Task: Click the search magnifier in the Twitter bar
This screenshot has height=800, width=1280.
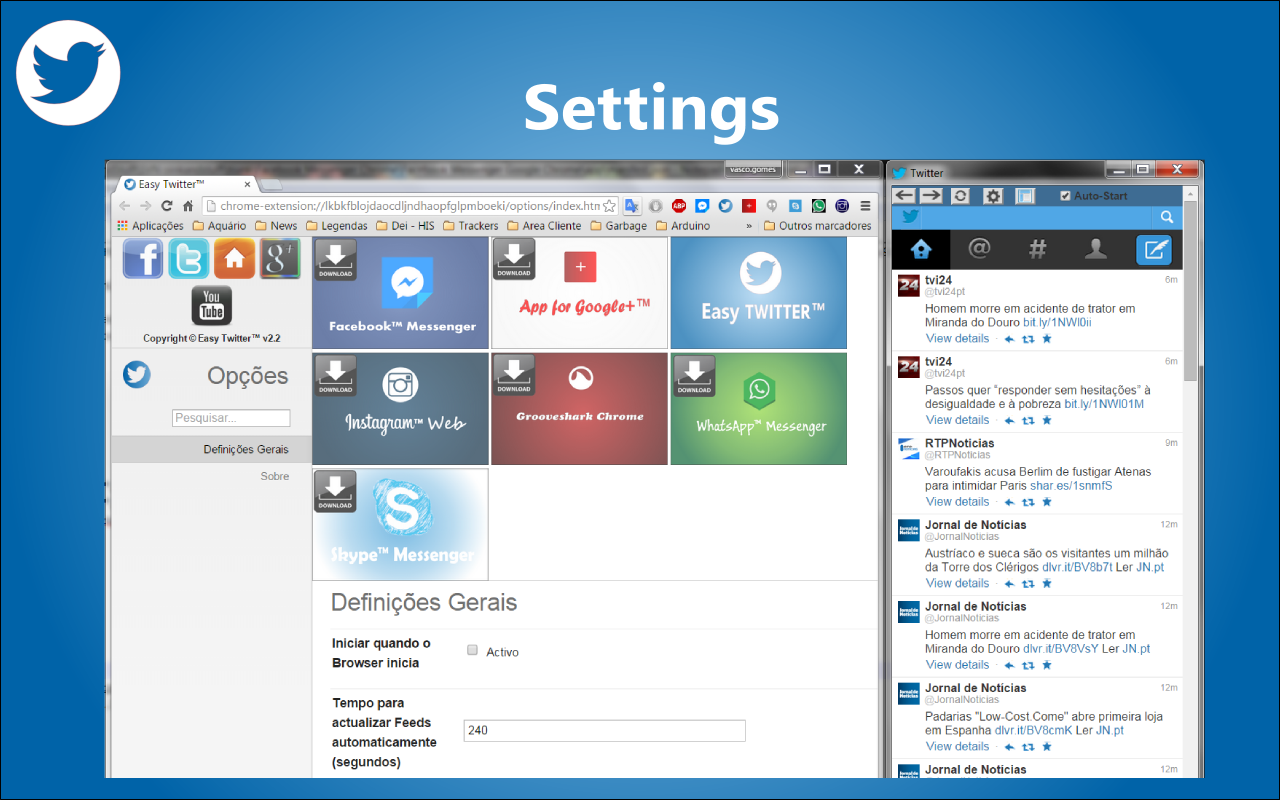Action: click(x=1166, y=217)
